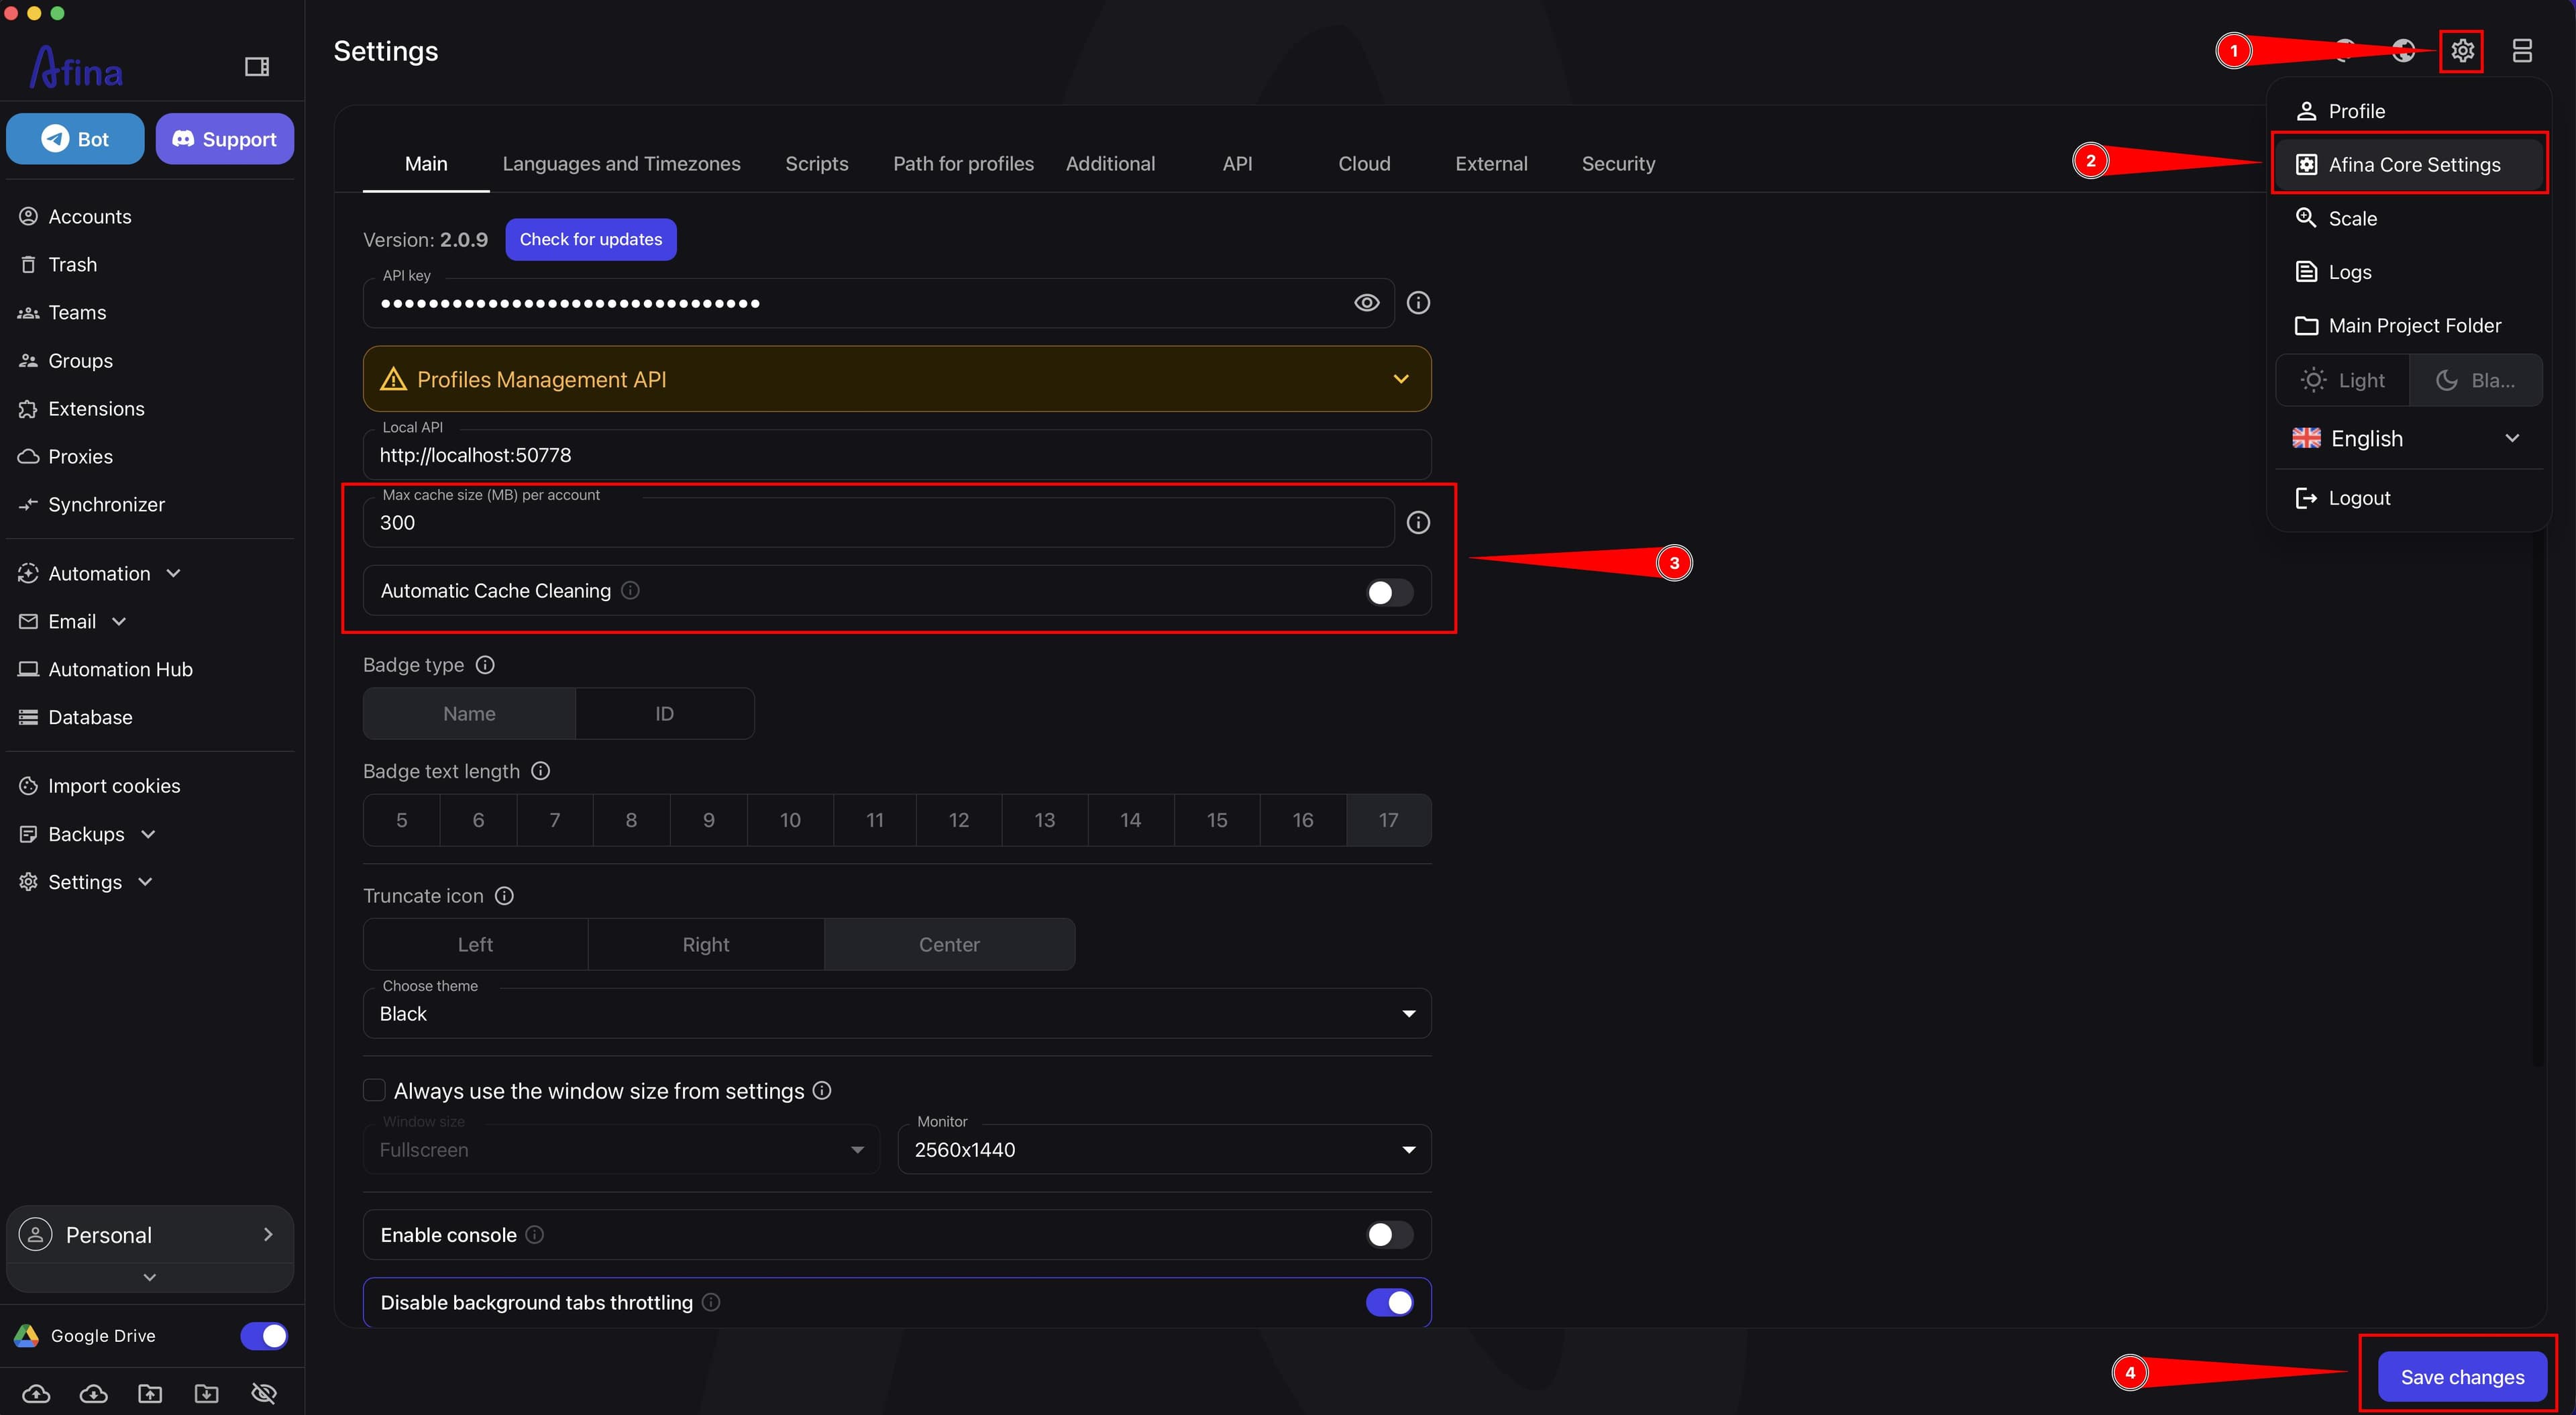Open Logs from the dropdown menu
Image resolution: width=2576 pixels, height=1415 pixels.
point(2408,272)
